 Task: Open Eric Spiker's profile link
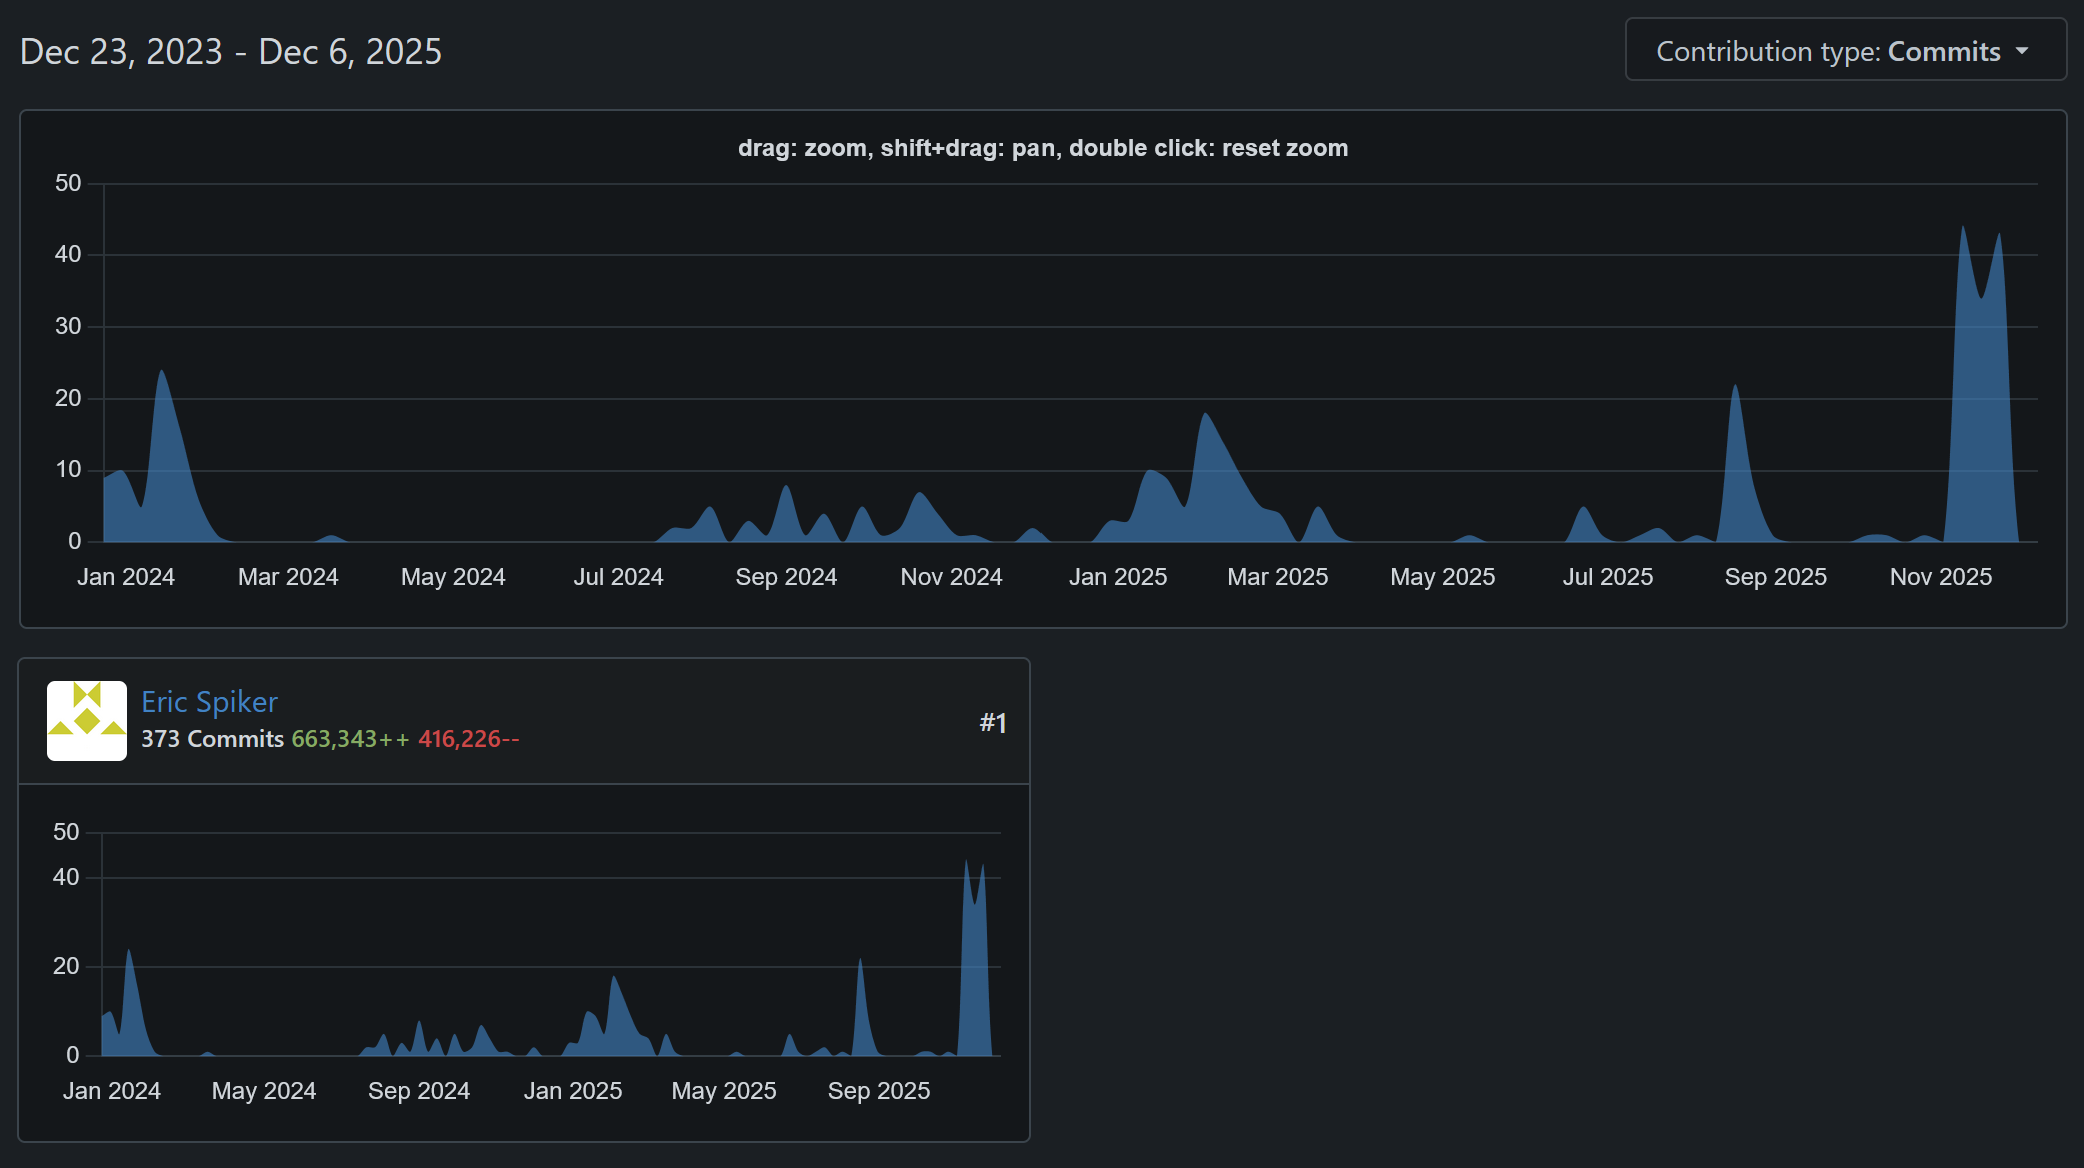[209, 702]
